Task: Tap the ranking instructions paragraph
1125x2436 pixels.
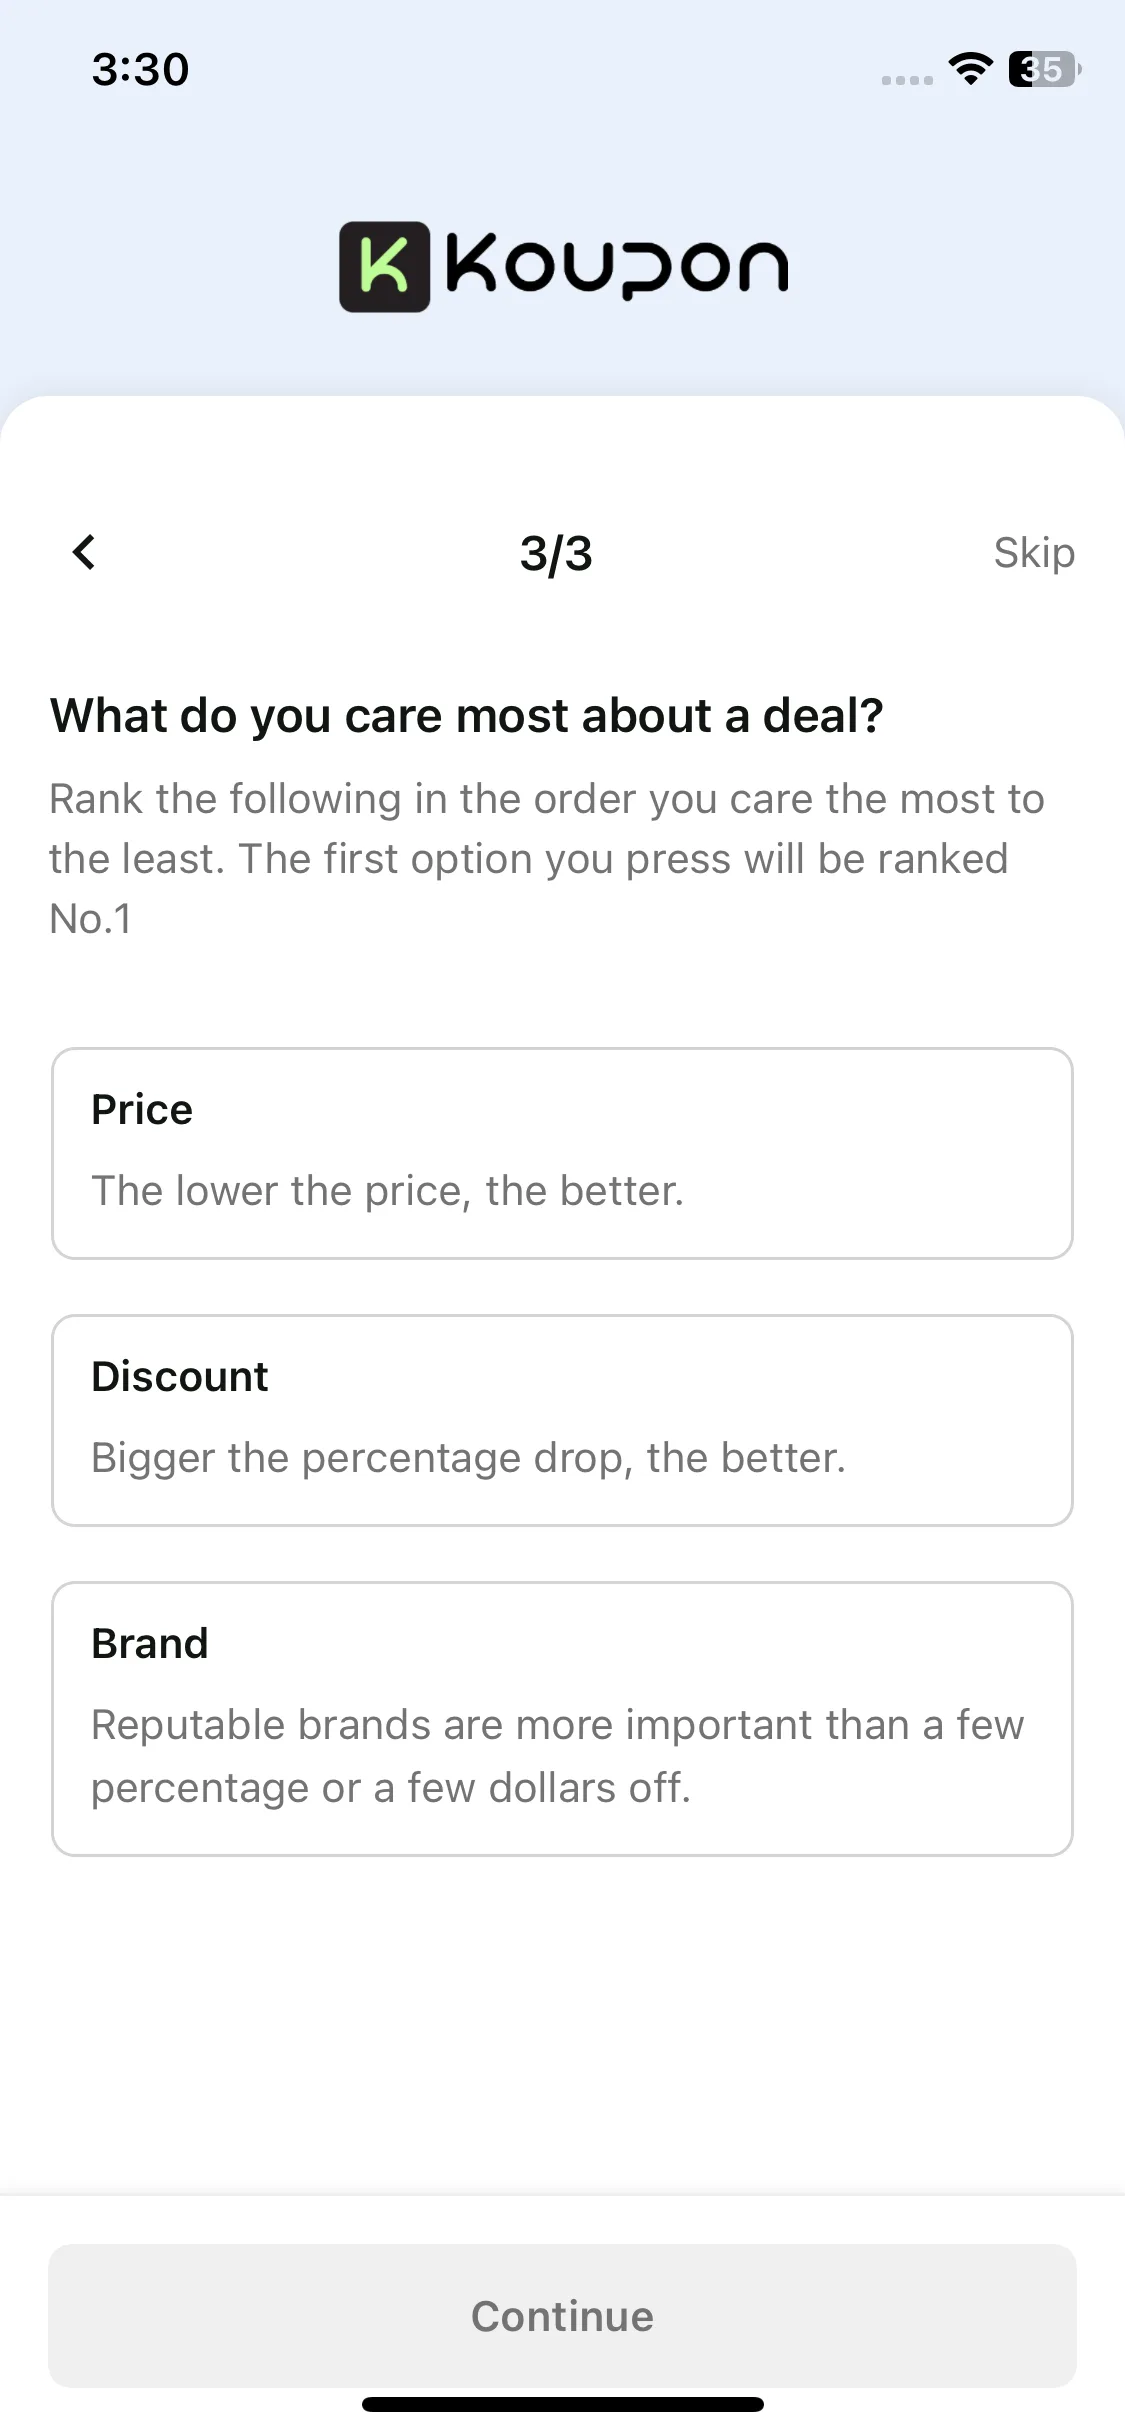Action: coord(547,859)
